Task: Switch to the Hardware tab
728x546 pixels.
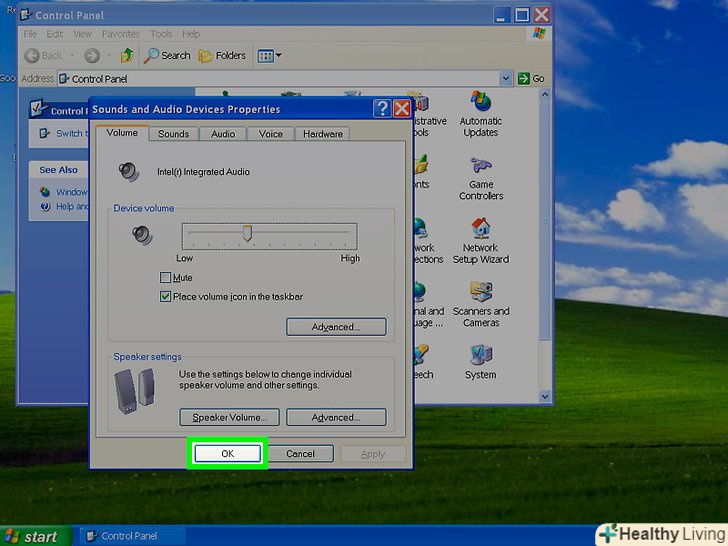Action: [322, 134]
